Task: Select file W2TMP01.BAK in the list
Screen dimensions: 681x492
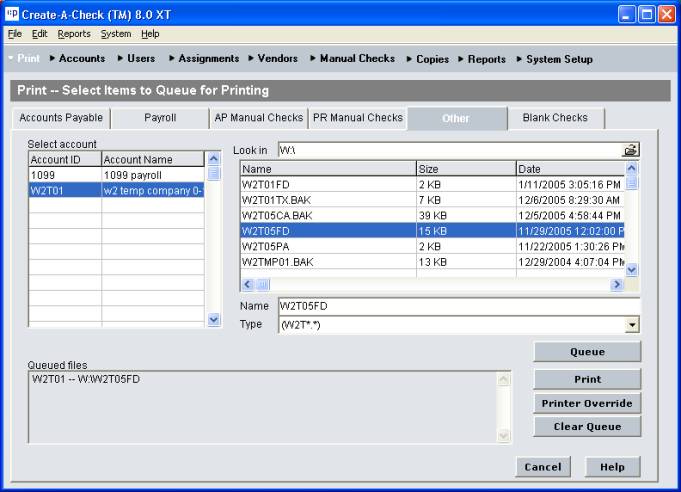Action: tap(432, 262)
